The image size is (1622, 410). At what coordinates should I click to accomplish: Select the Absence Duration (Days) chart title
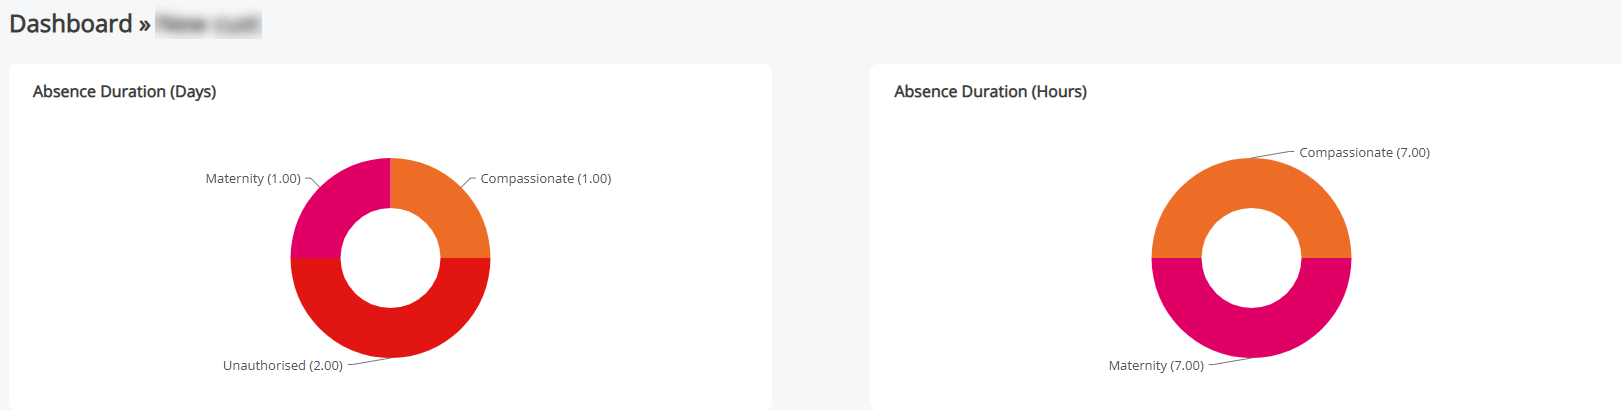pos(124,92)
